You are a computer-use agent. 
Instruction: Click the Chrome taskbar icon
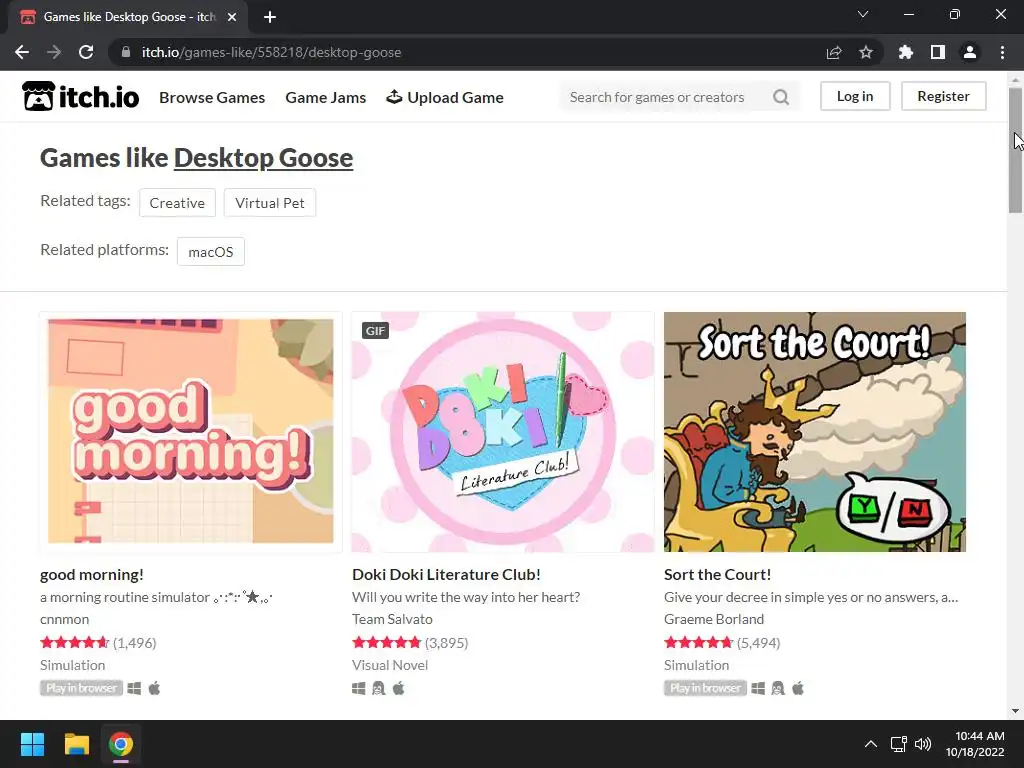pyautogui.click(x=121, y=744)
